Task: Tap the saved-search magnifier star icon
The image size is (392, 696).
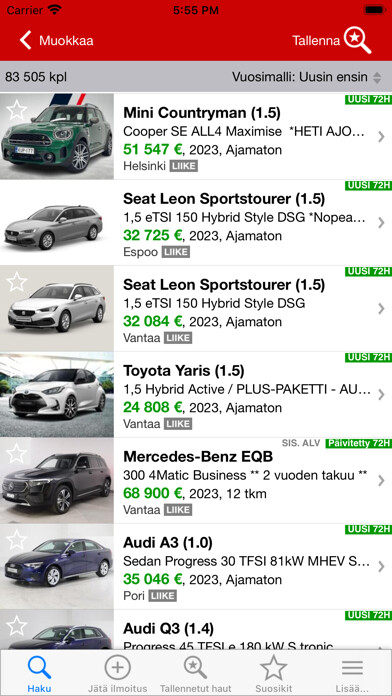Action: [x=358, y=40]
